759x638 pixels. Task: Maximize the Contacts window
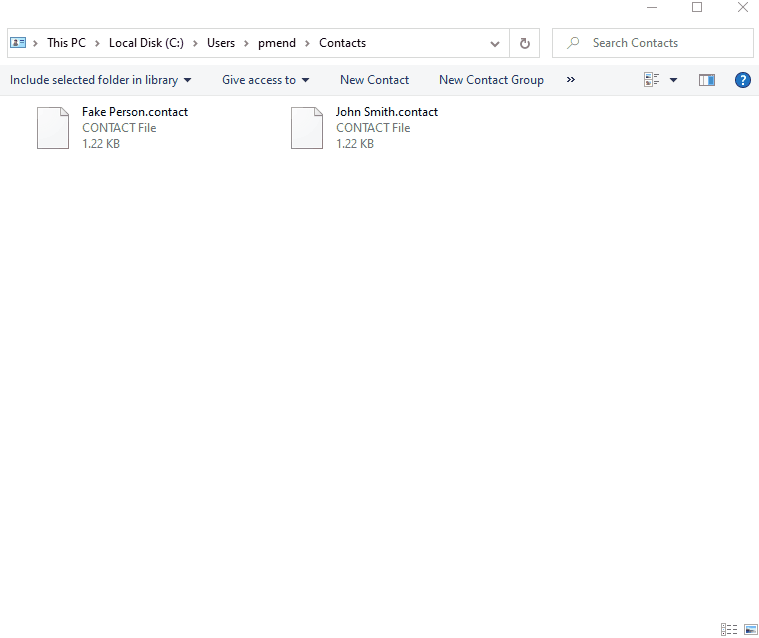pos(697,7)
